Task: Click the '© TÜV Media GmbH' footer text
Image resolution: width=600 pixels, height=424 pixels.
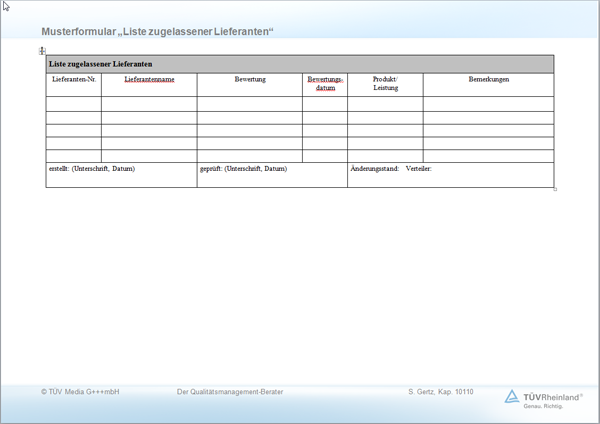Action: (x=80, y=392)
